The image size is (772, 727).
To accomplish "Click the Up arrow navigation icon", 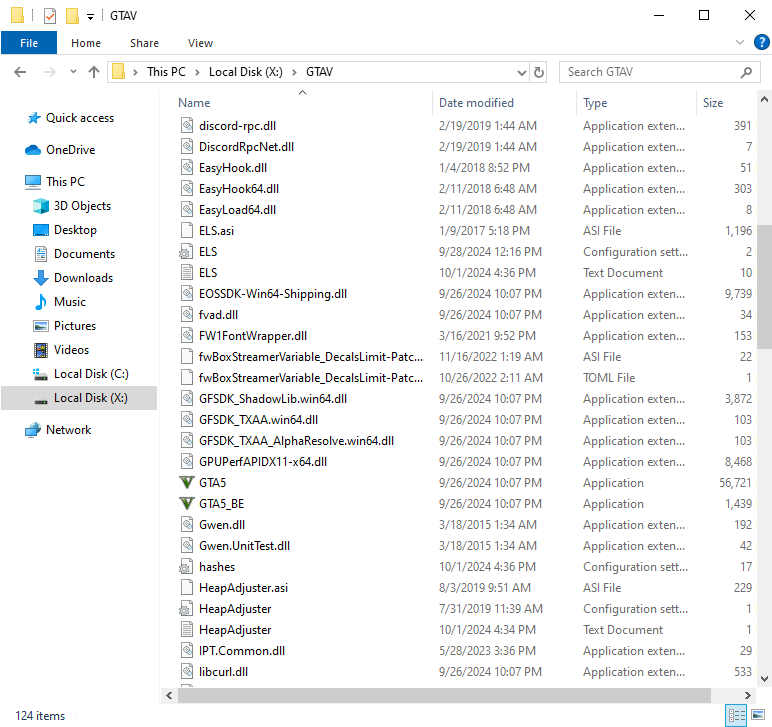I will click(94, 72).
